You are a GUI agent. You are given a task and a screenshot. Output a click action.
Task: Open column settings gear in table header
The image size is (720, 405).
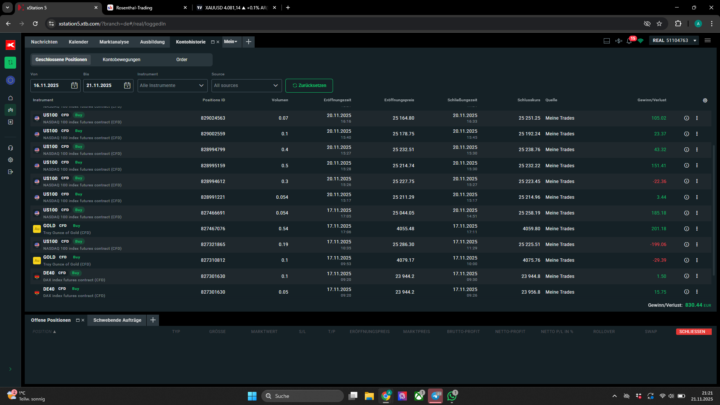(x=705, y=100)
